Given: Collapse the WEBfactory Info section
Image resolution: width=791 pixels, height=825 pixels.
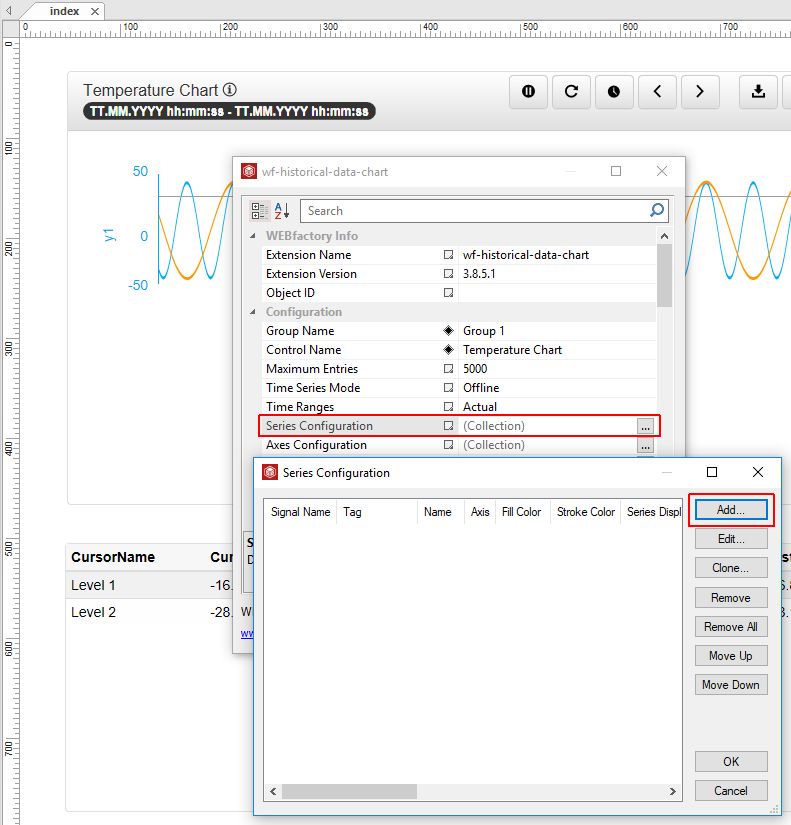Looking at the screenshot, I should click(253, 236).
